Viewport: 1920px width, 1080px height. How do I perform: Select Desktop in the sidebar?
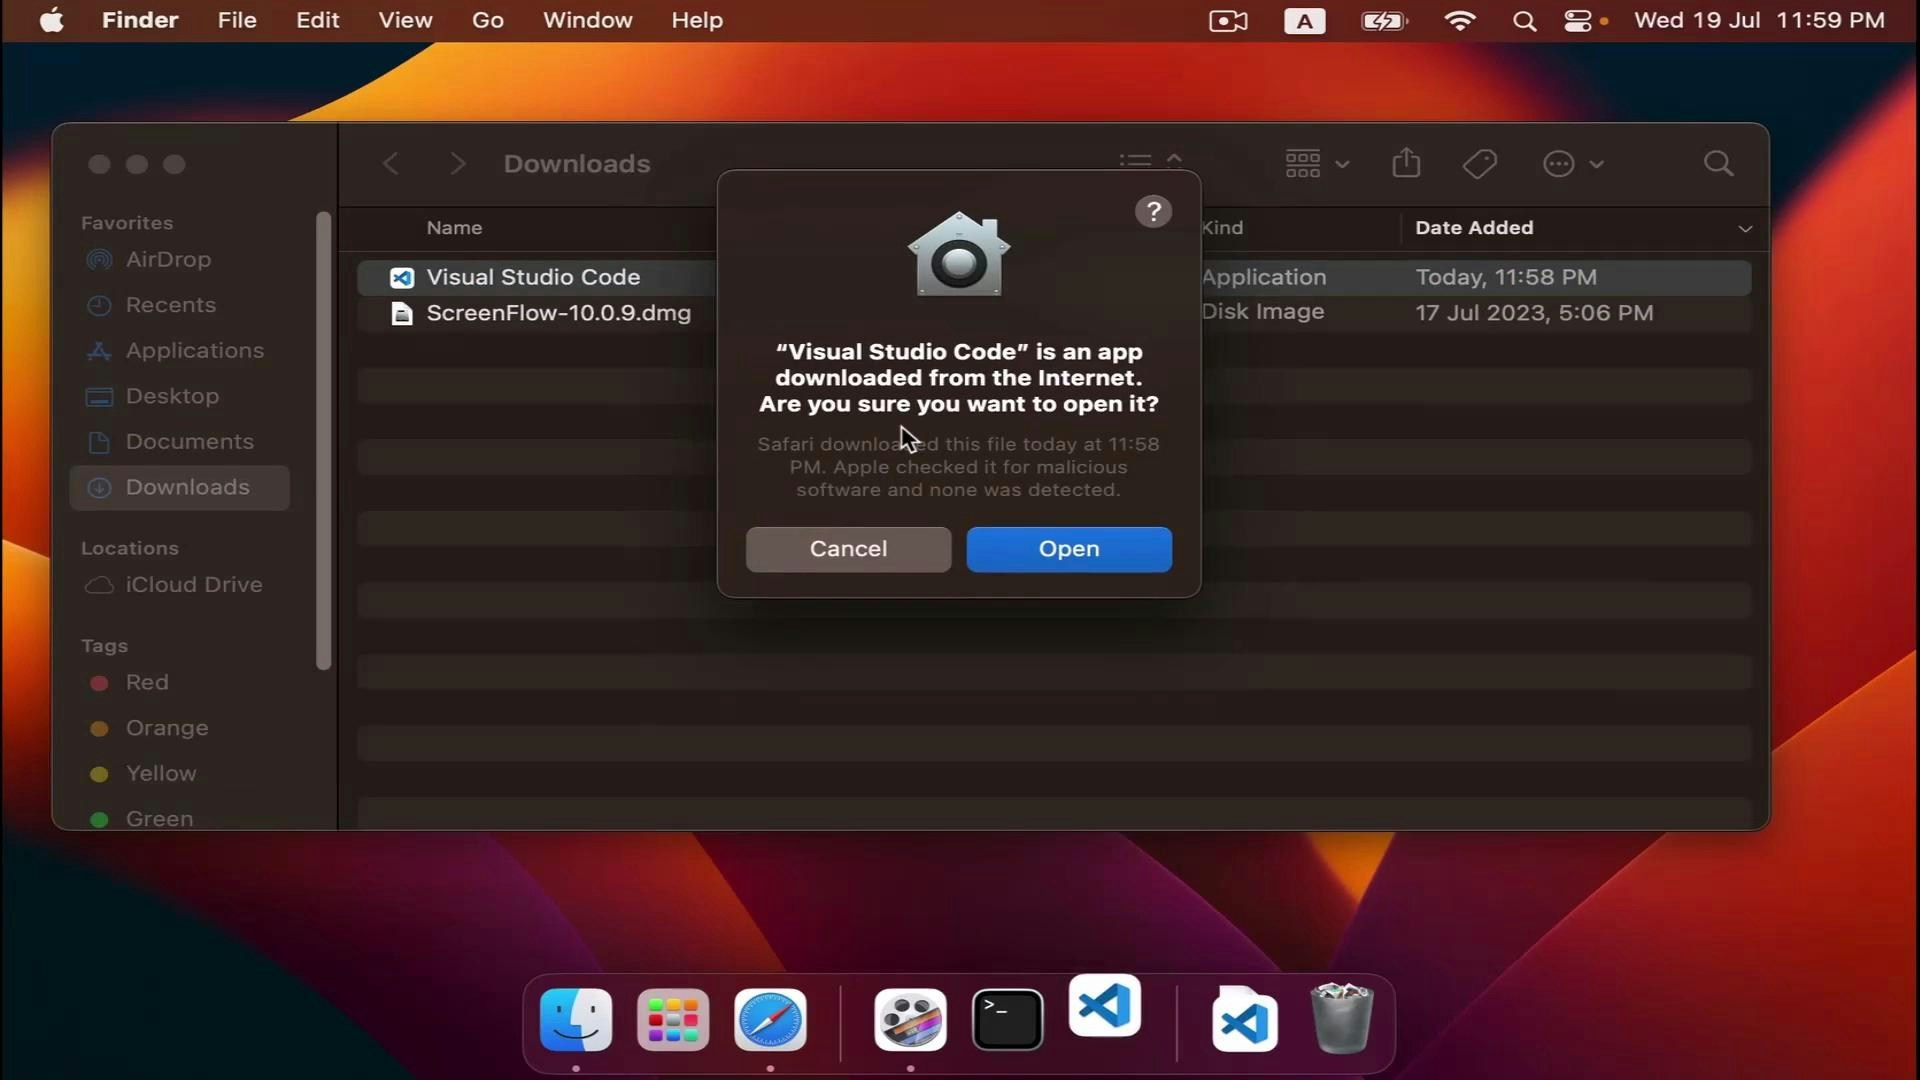tap(172, 396)
